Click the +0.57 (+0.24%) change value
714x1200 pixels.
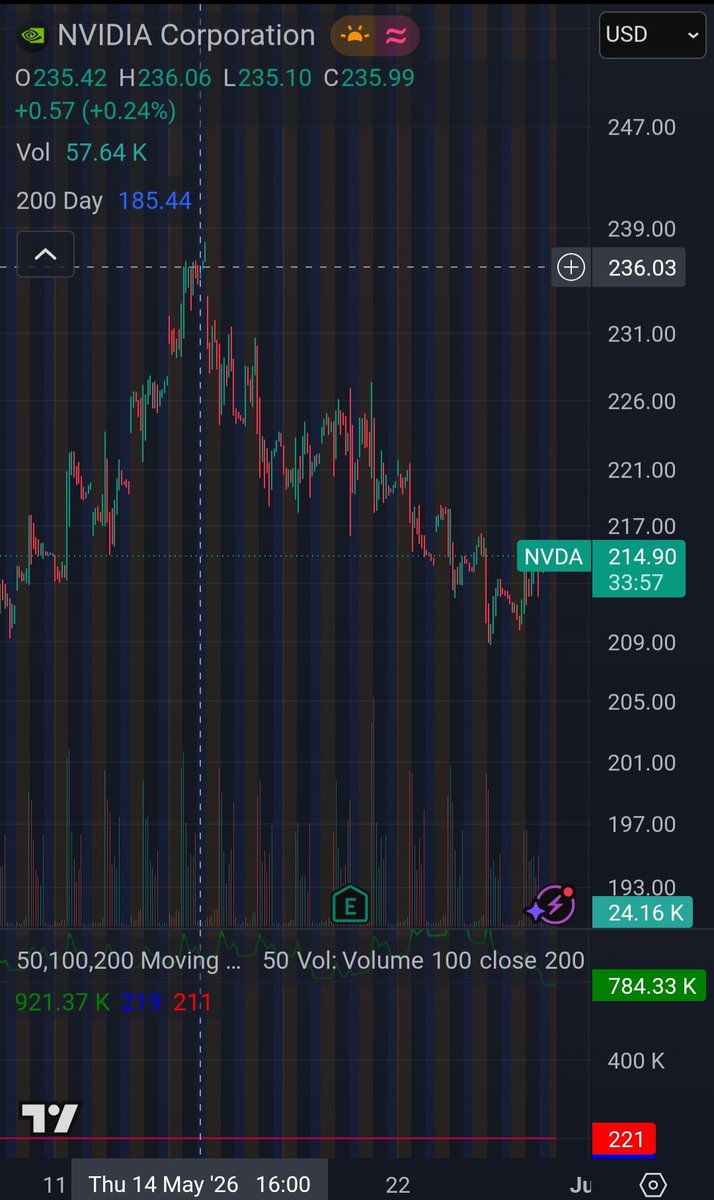[x=95, y=110]
